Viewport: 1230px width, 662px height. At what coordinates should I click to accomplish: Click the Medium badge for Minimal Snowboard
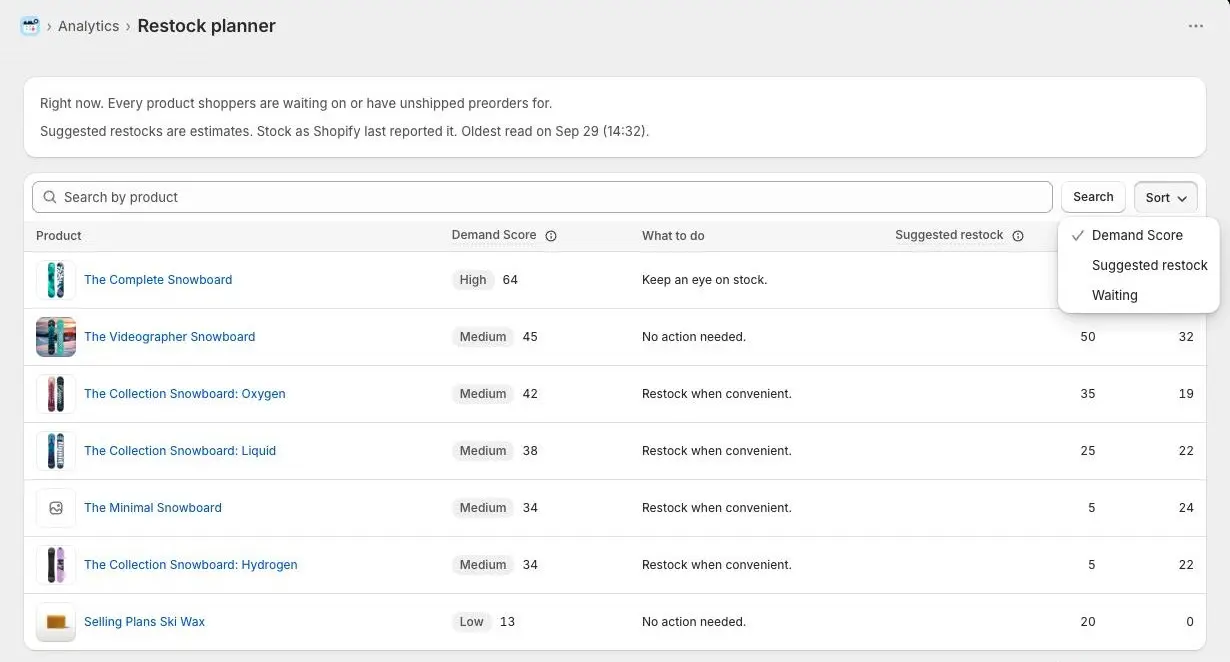483,508
